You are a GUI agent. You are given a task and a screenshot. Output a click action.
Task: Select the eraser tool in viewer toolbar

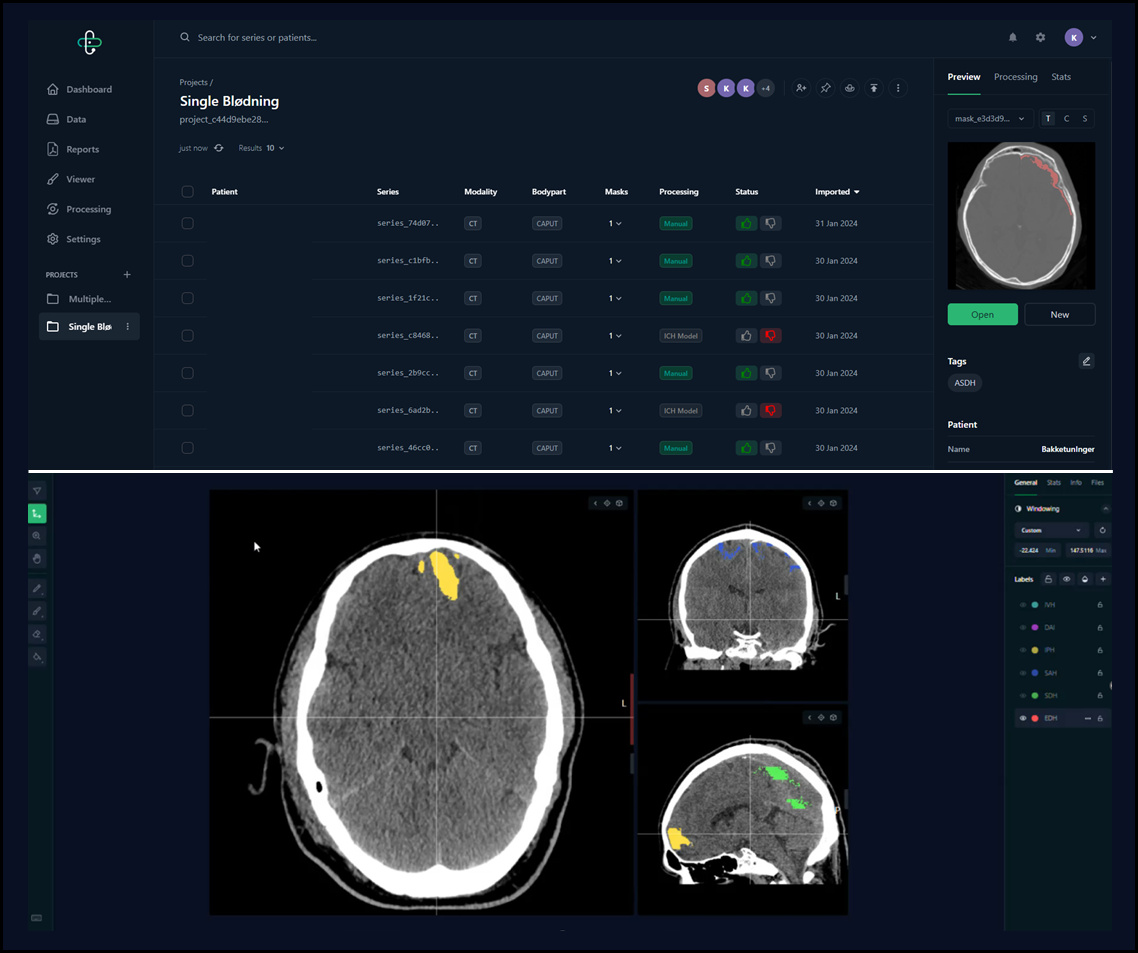coord(37,634)
